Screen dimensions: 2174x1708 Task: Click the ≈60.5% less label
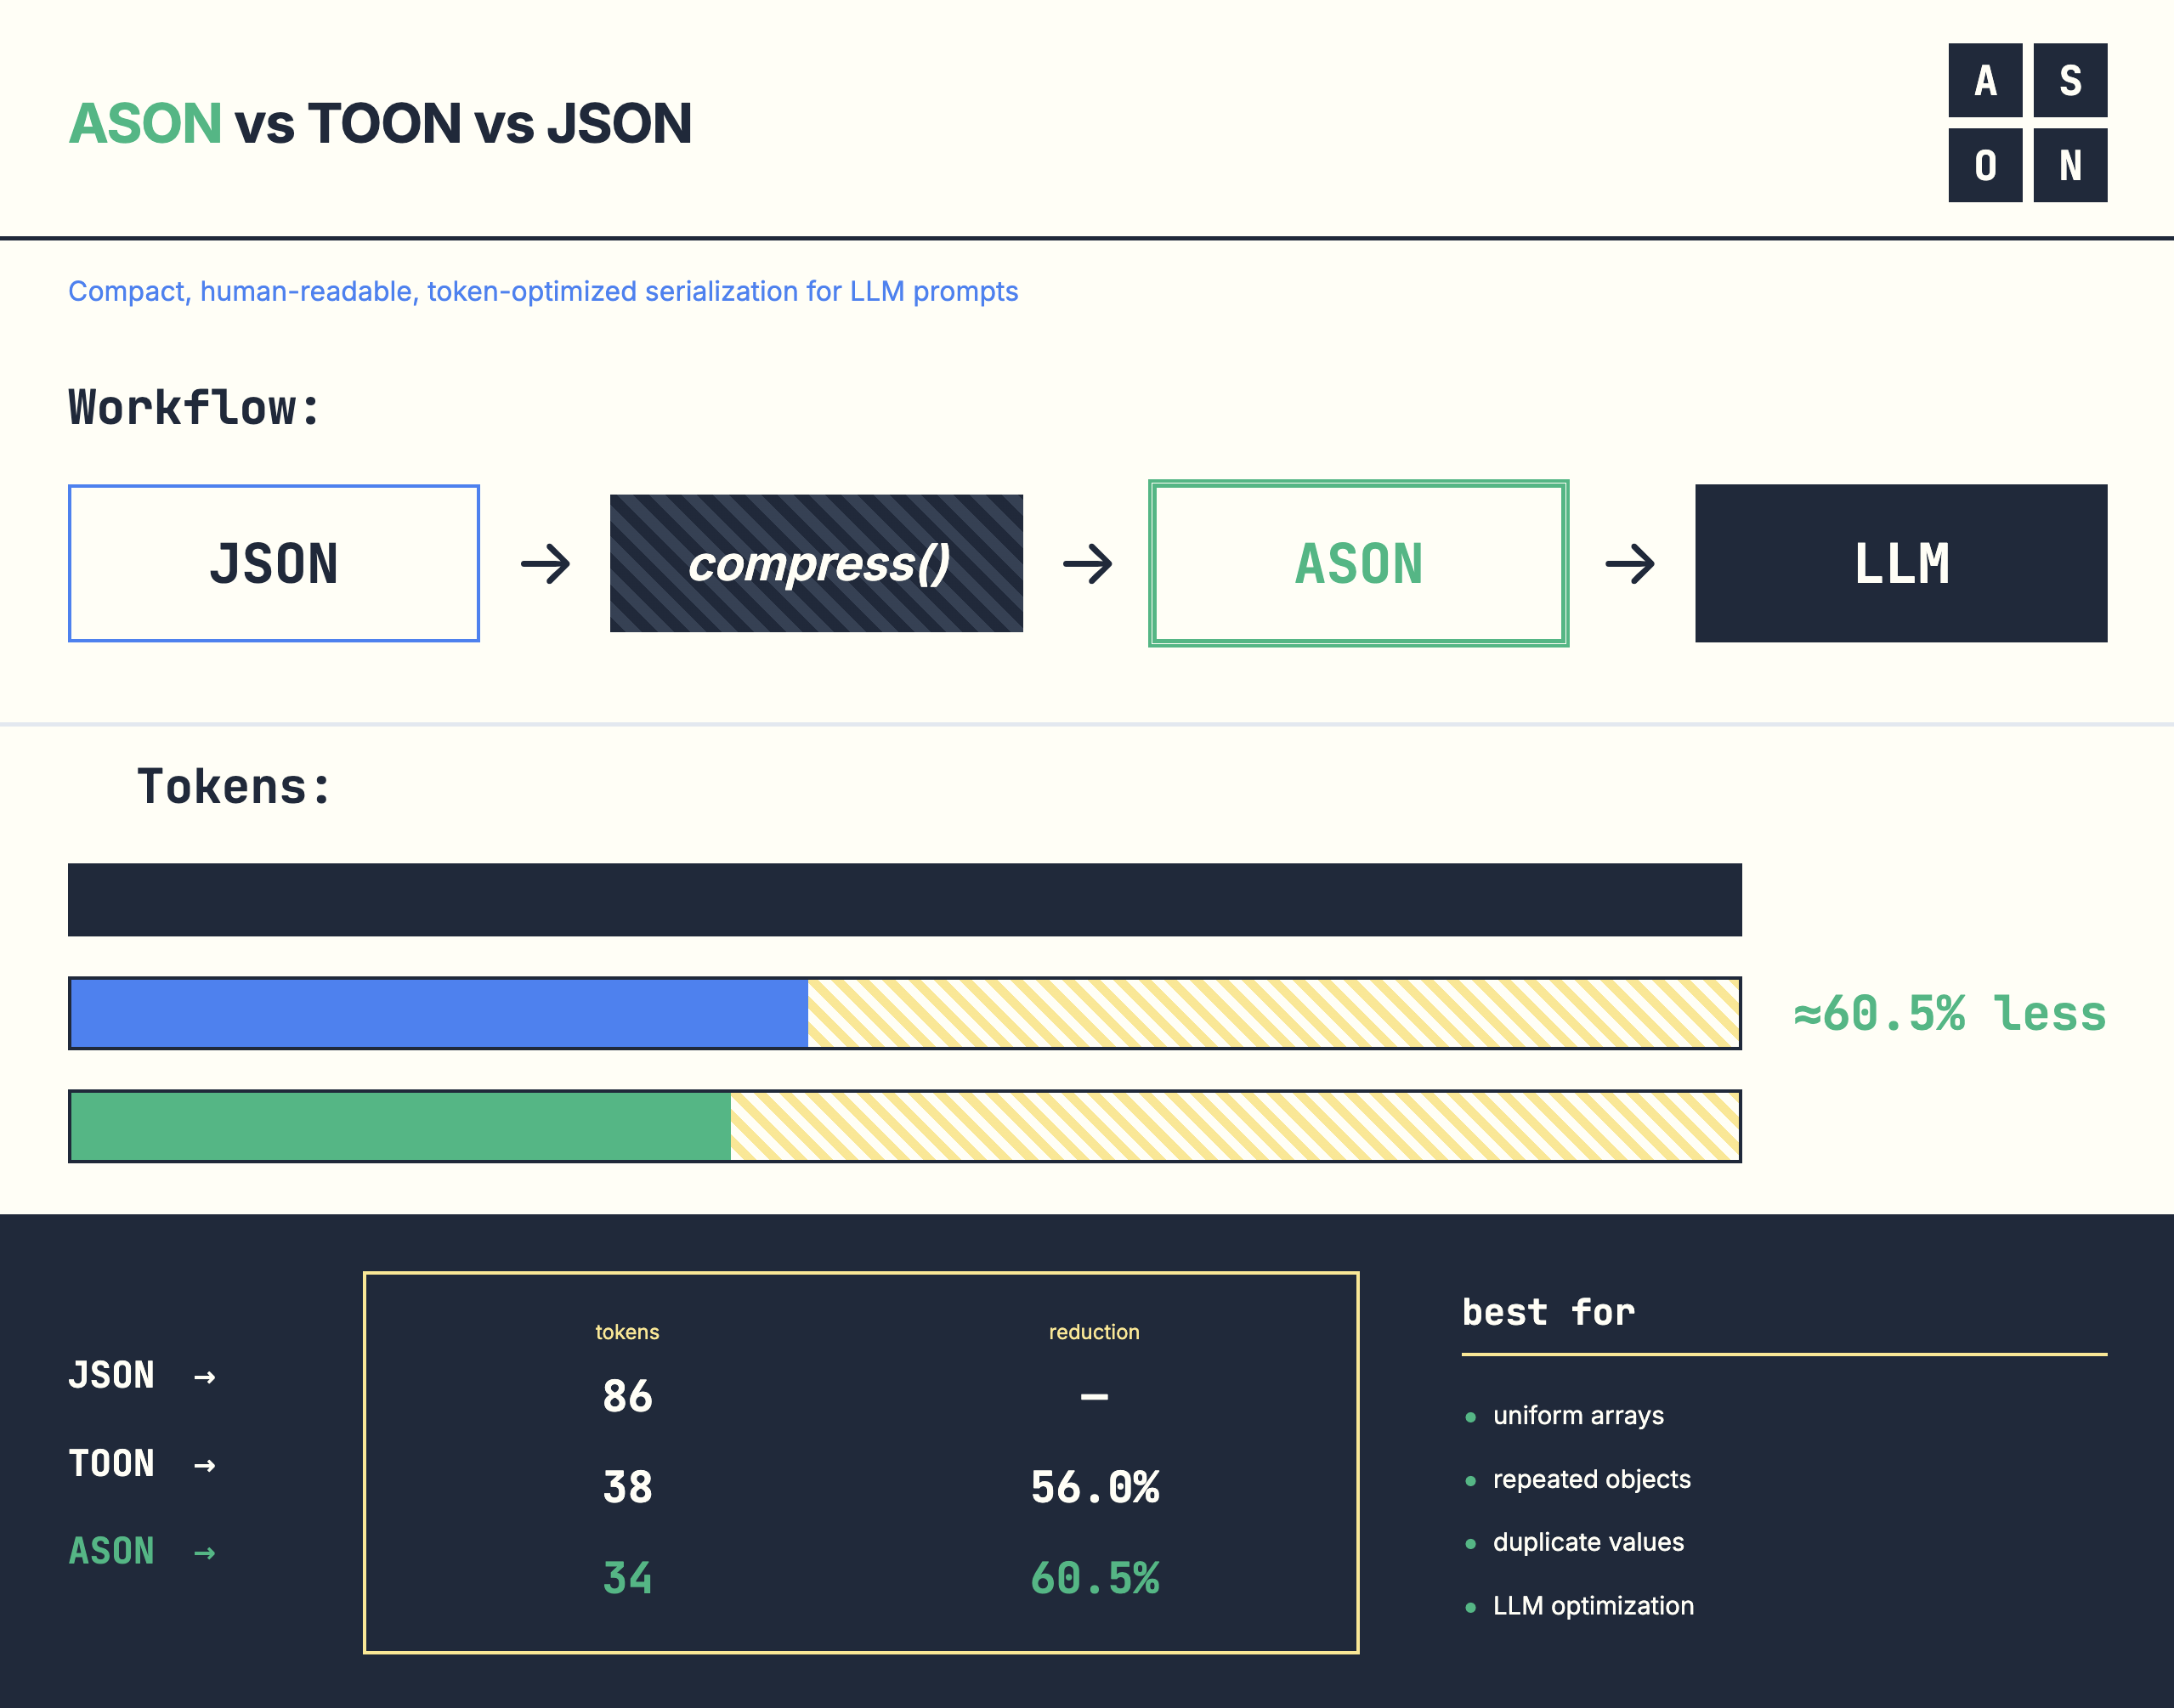point(1948,1013)
